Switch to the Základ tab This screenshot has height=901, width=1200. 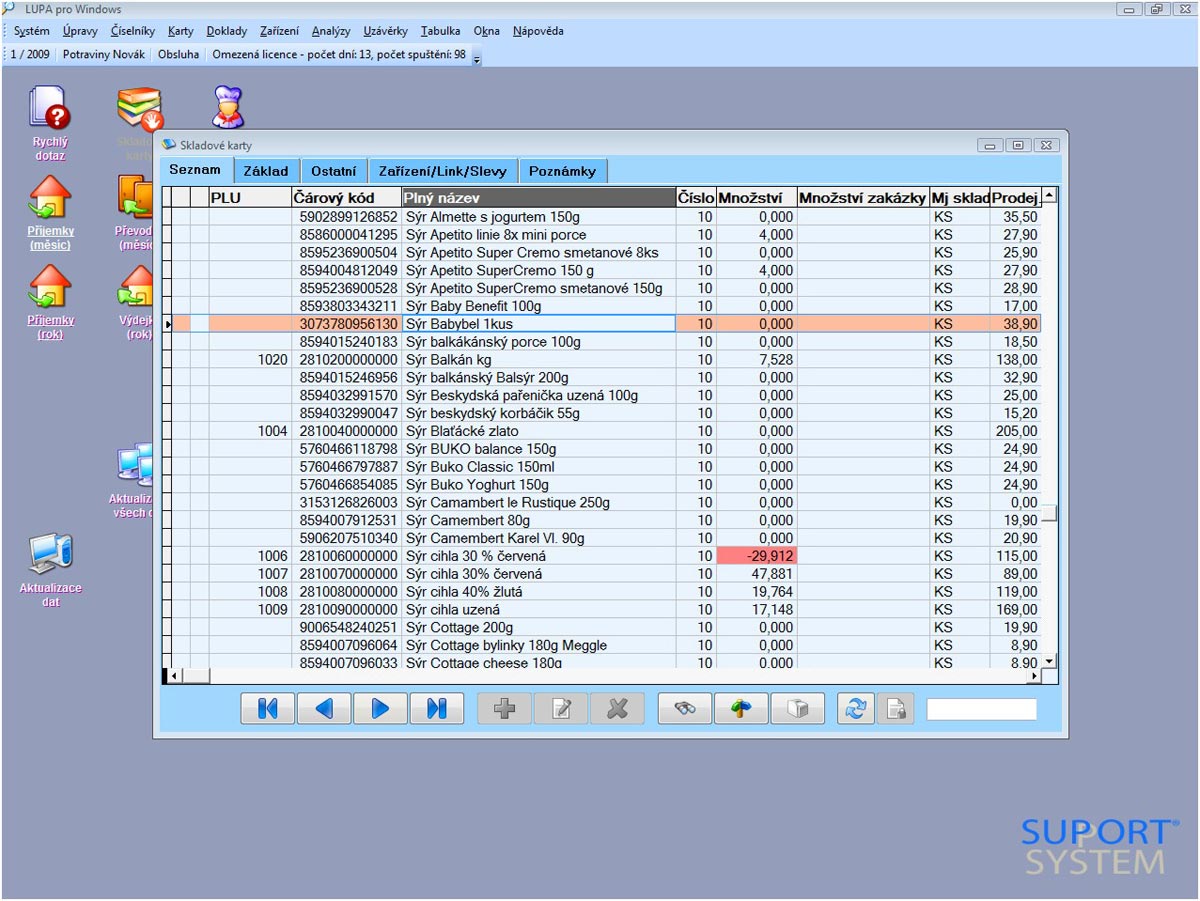click(x=266, y=171)
